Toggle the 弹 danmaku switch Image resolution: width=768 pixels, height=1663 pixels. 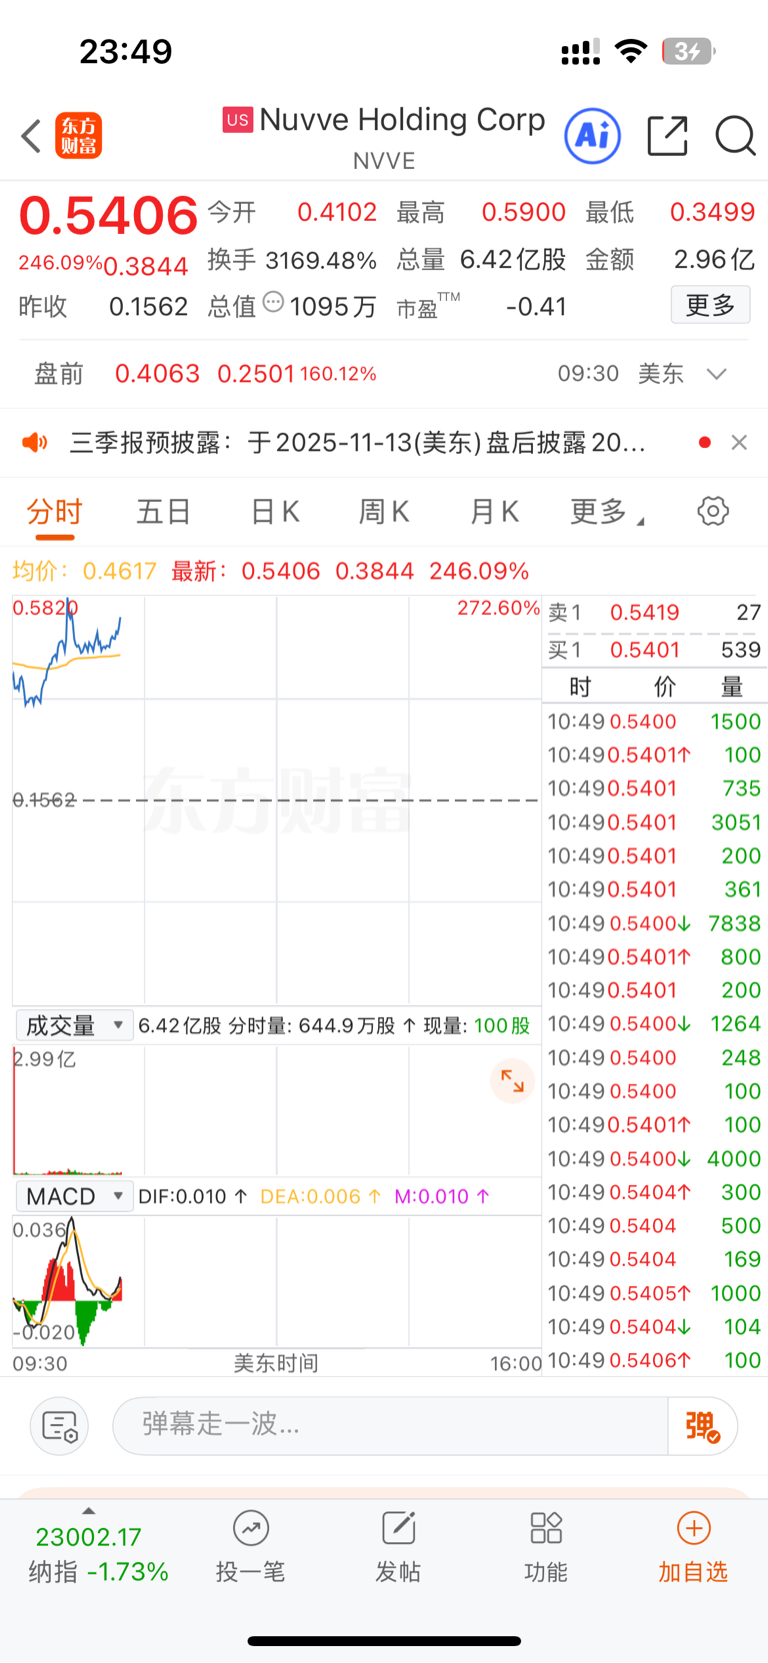pyautogui.click(x=703, y=1426)
